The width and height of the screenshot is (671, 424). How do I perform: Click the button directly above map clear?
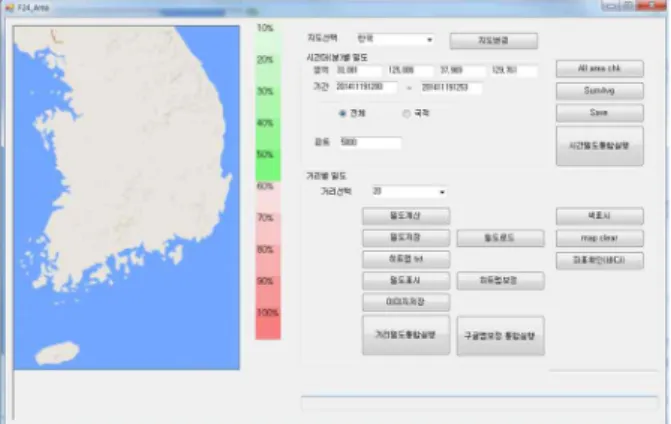click(x=600, y=216)
